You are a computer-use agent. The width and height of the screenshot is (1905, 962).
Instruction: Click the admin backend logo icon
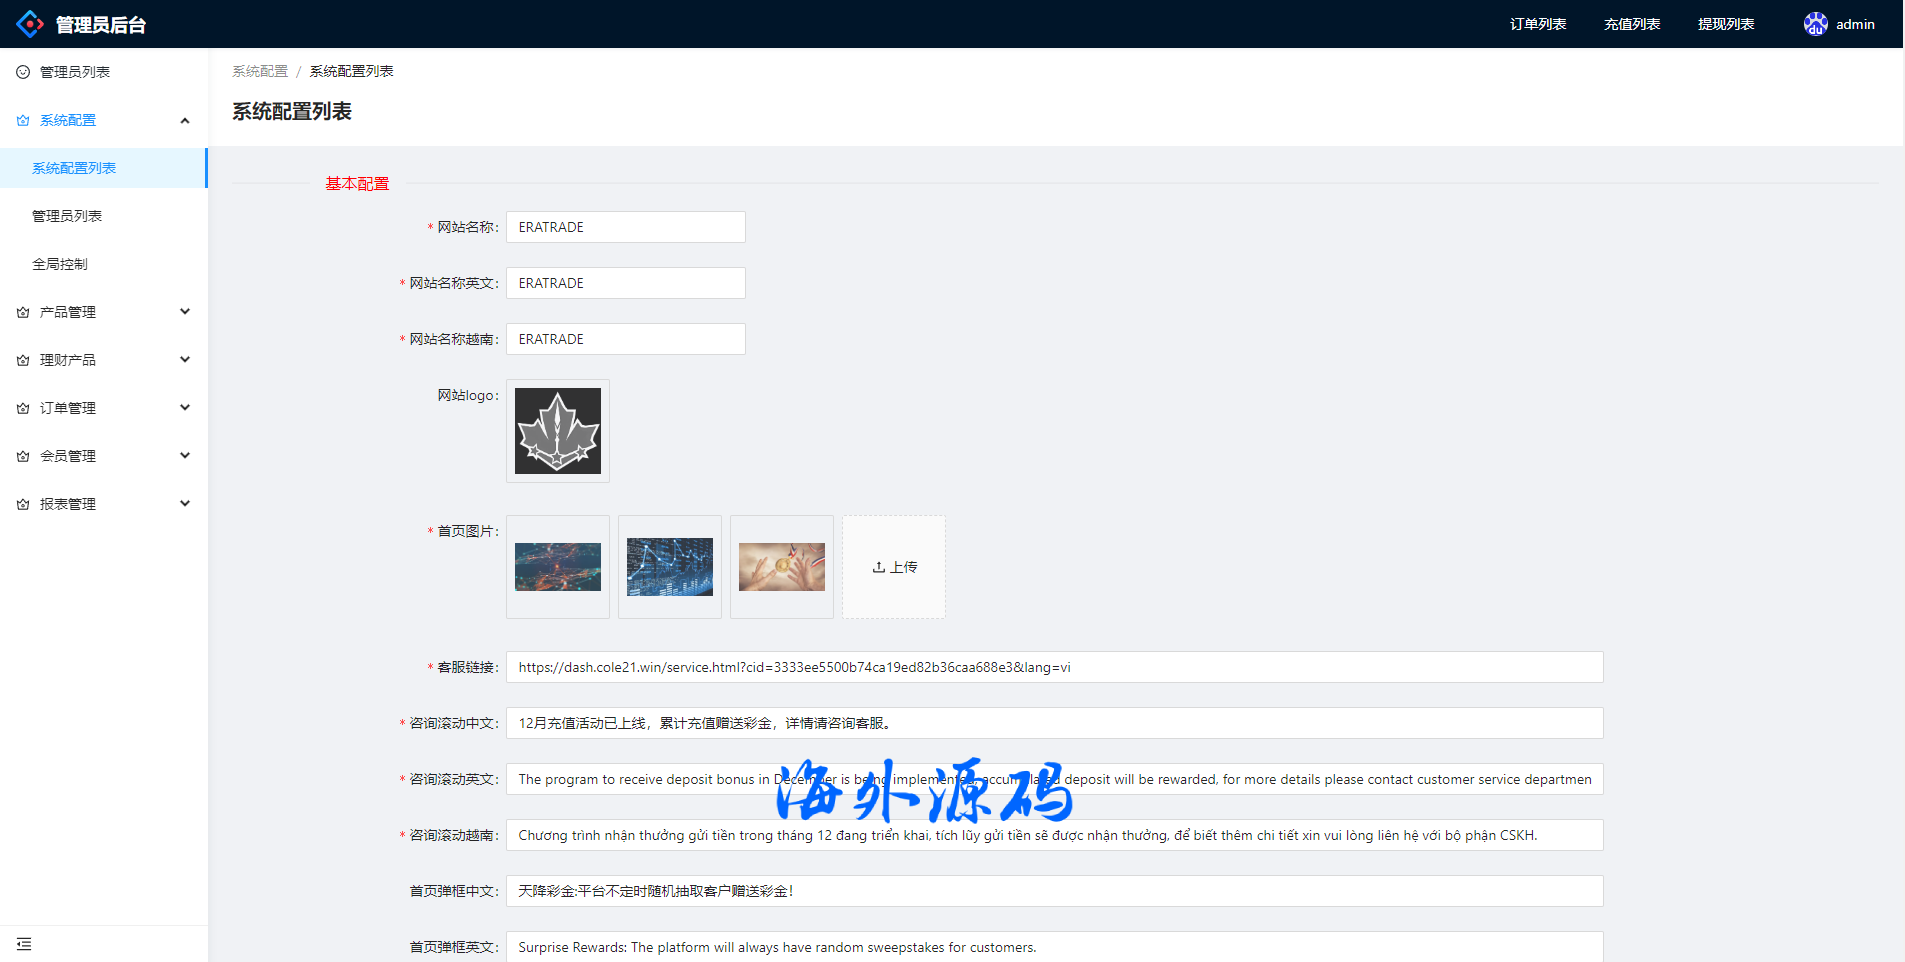pyautogui.click(x=30, y=24)
